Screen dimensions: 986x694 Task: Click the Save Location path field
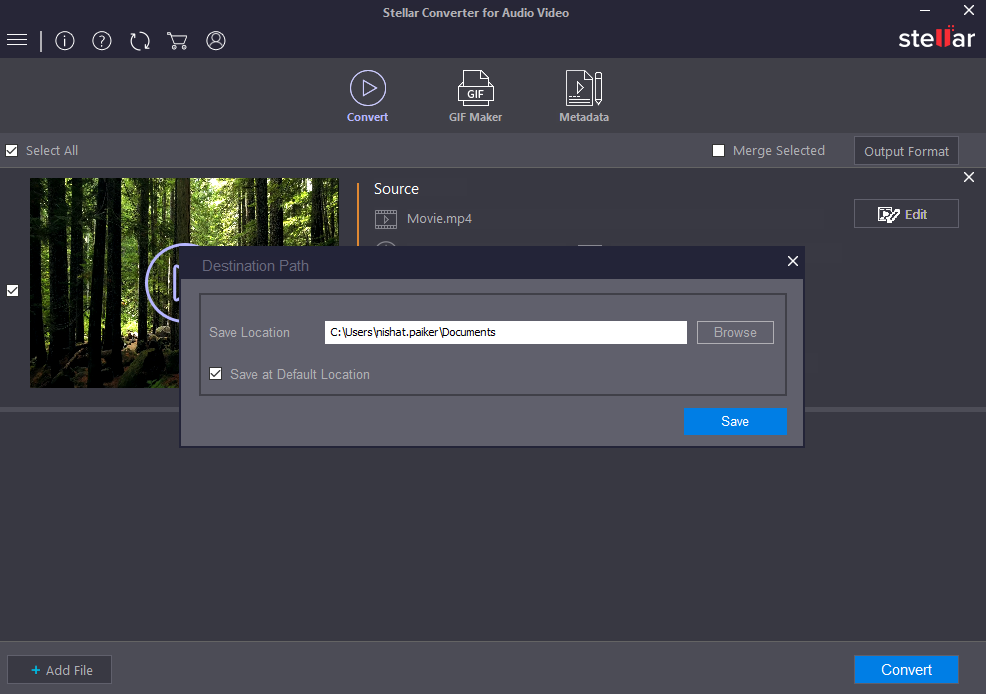[x=506, y=333]
